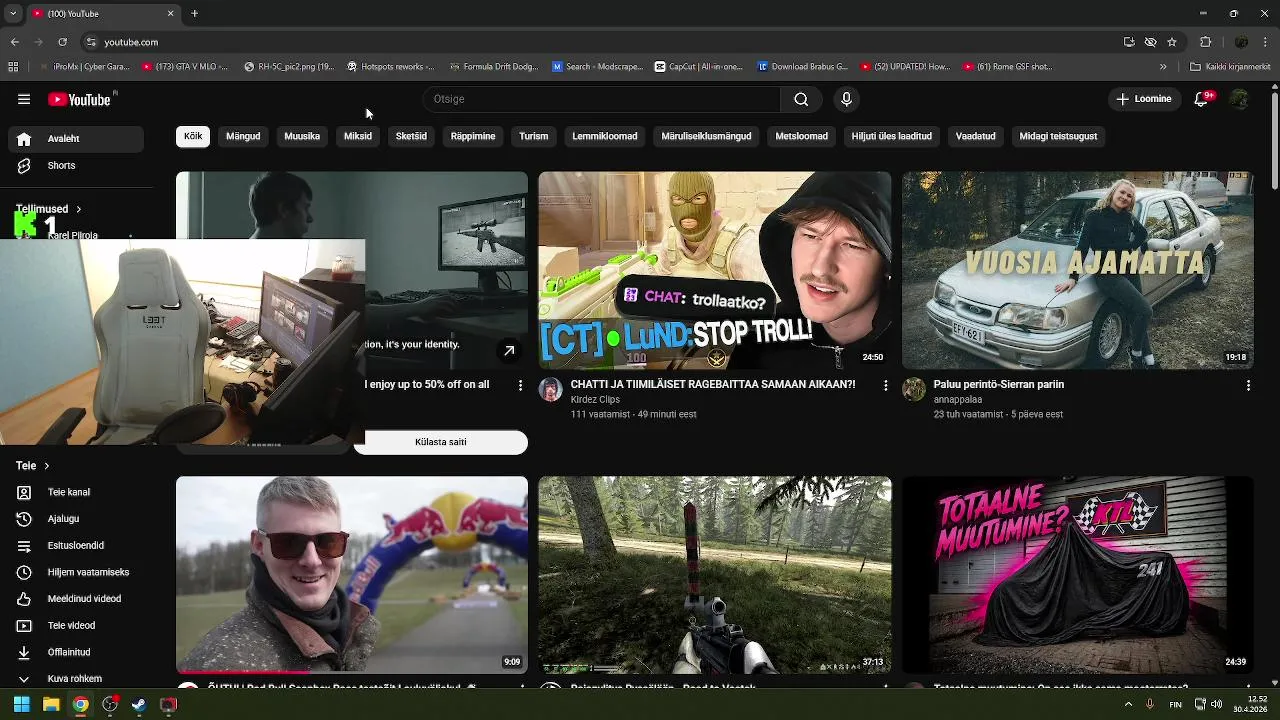Visit the advertiser with Külasta saiti
Image resolution: width=1280 pixels, height=720 pixels.
[x=441, y=442]
